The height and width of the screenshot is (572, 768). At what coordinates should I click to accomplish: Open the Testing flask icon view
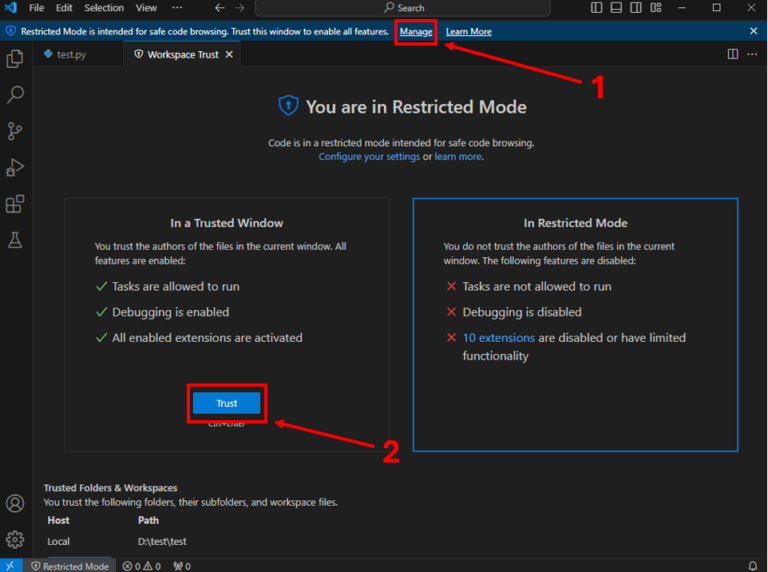pyautogui.click(x=15, y=240)
